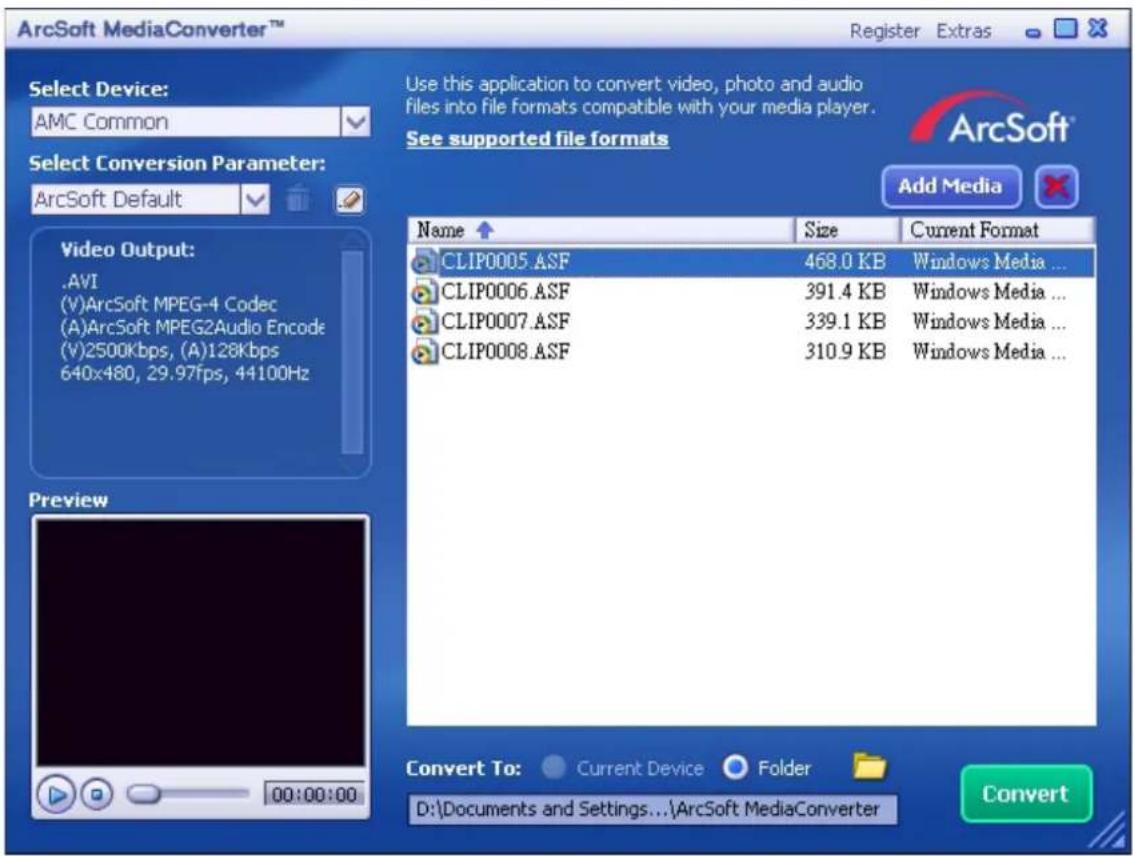Click the 339.1 KB size cell
The image size is (1134, 856).
click(x=844, y=322)
